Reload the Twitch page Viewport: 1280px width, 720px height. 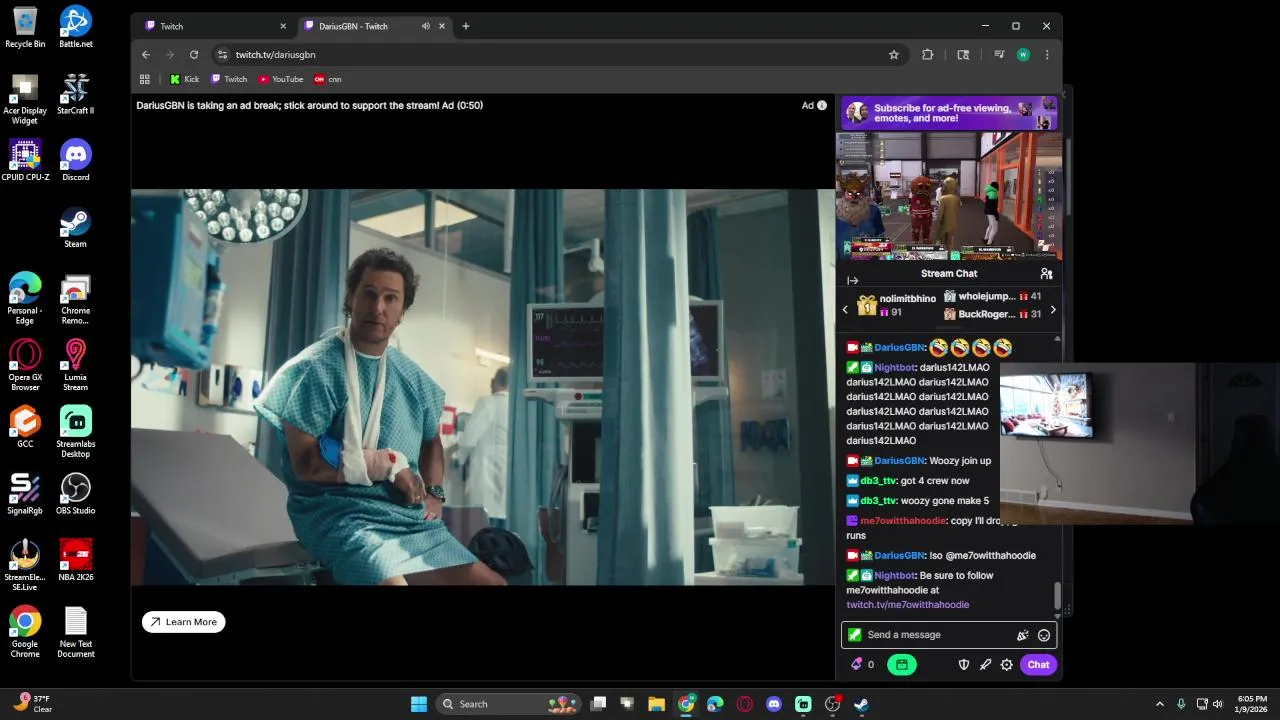pos(194,55)
